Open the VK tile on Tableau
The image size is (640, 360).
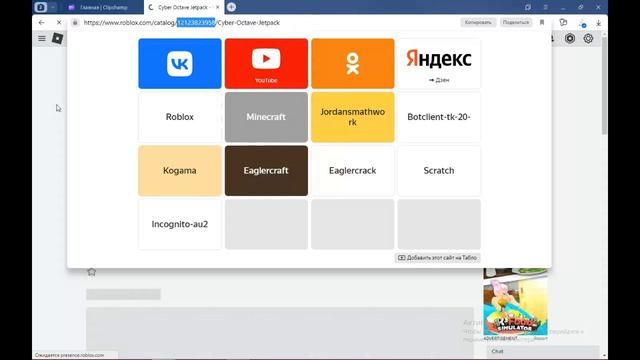click(180, 64)
